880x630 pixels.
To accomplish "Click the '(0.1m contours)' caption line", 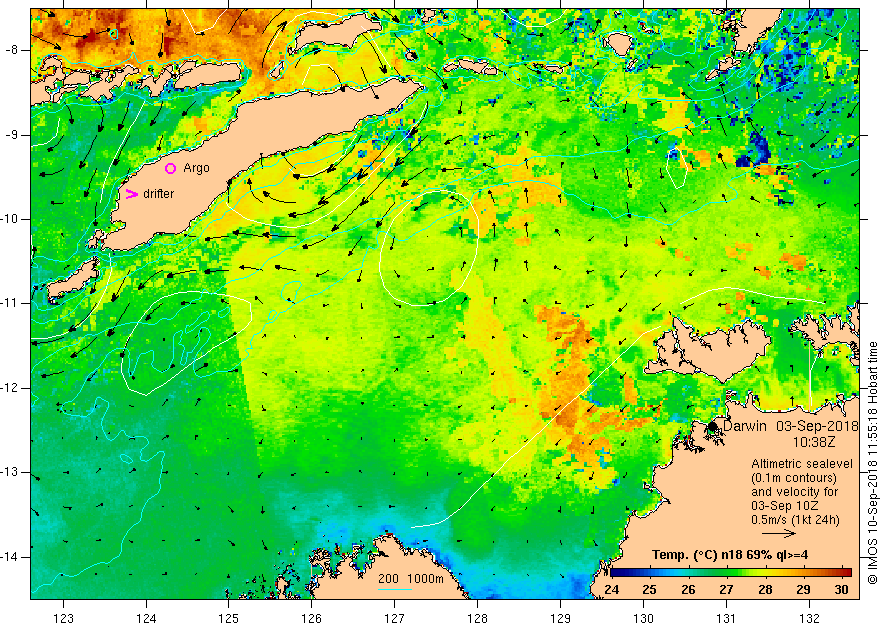I will pos(794,478).
